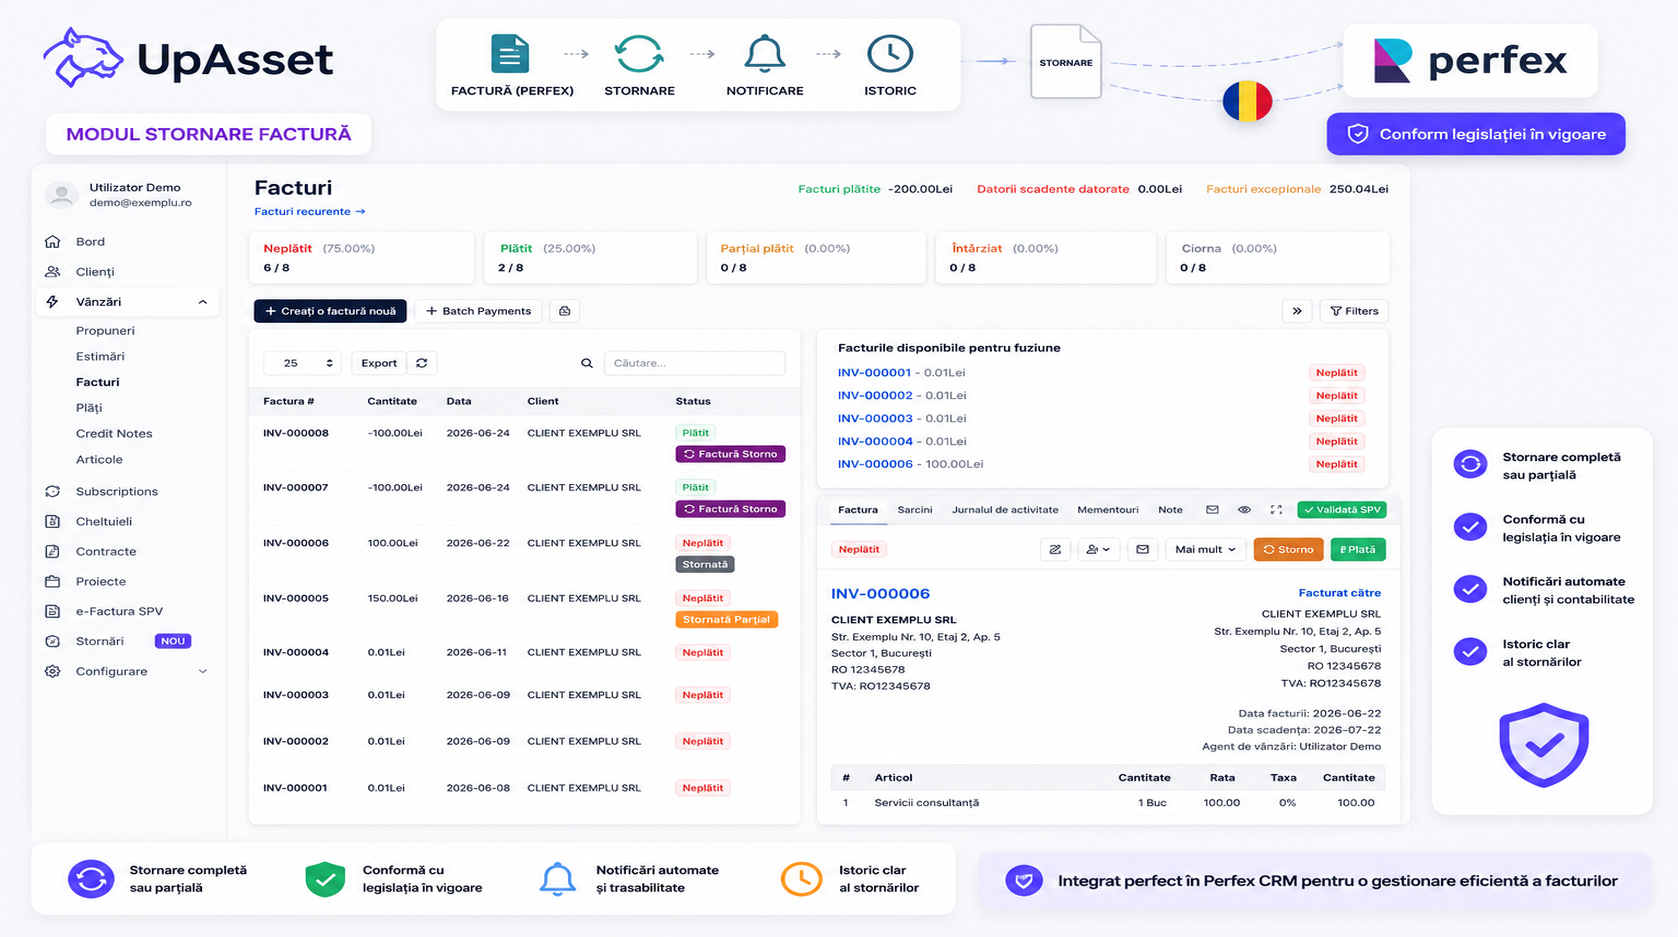1678x937 pixels.
Task: Click the Contracte icon in sidebar
Action: coord(53,552)
